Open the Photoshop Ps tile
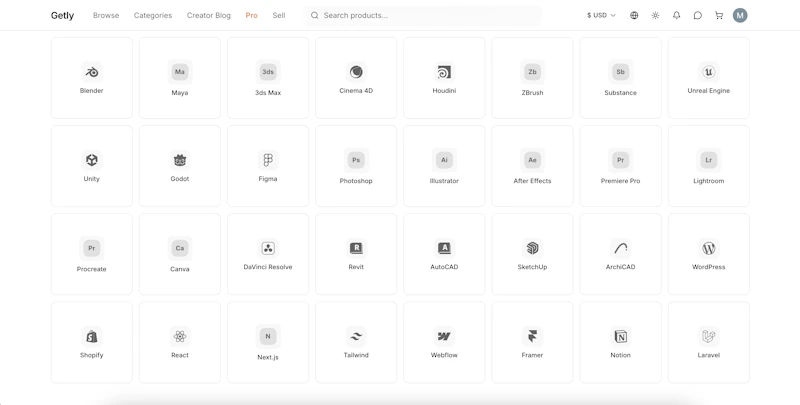Image resolution: width=800 pixels, height=405 pixels. 356,166
